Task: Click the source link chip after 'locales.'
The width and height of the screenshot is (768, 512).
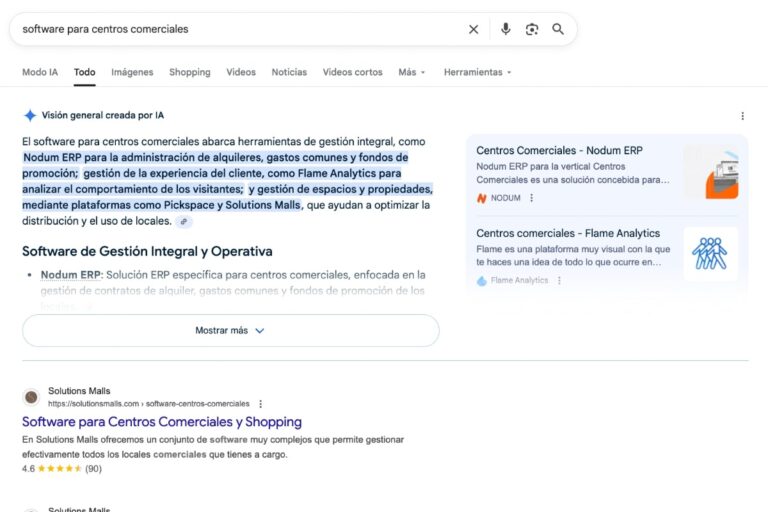Action: pyautogui.click(x=184, y=221)
